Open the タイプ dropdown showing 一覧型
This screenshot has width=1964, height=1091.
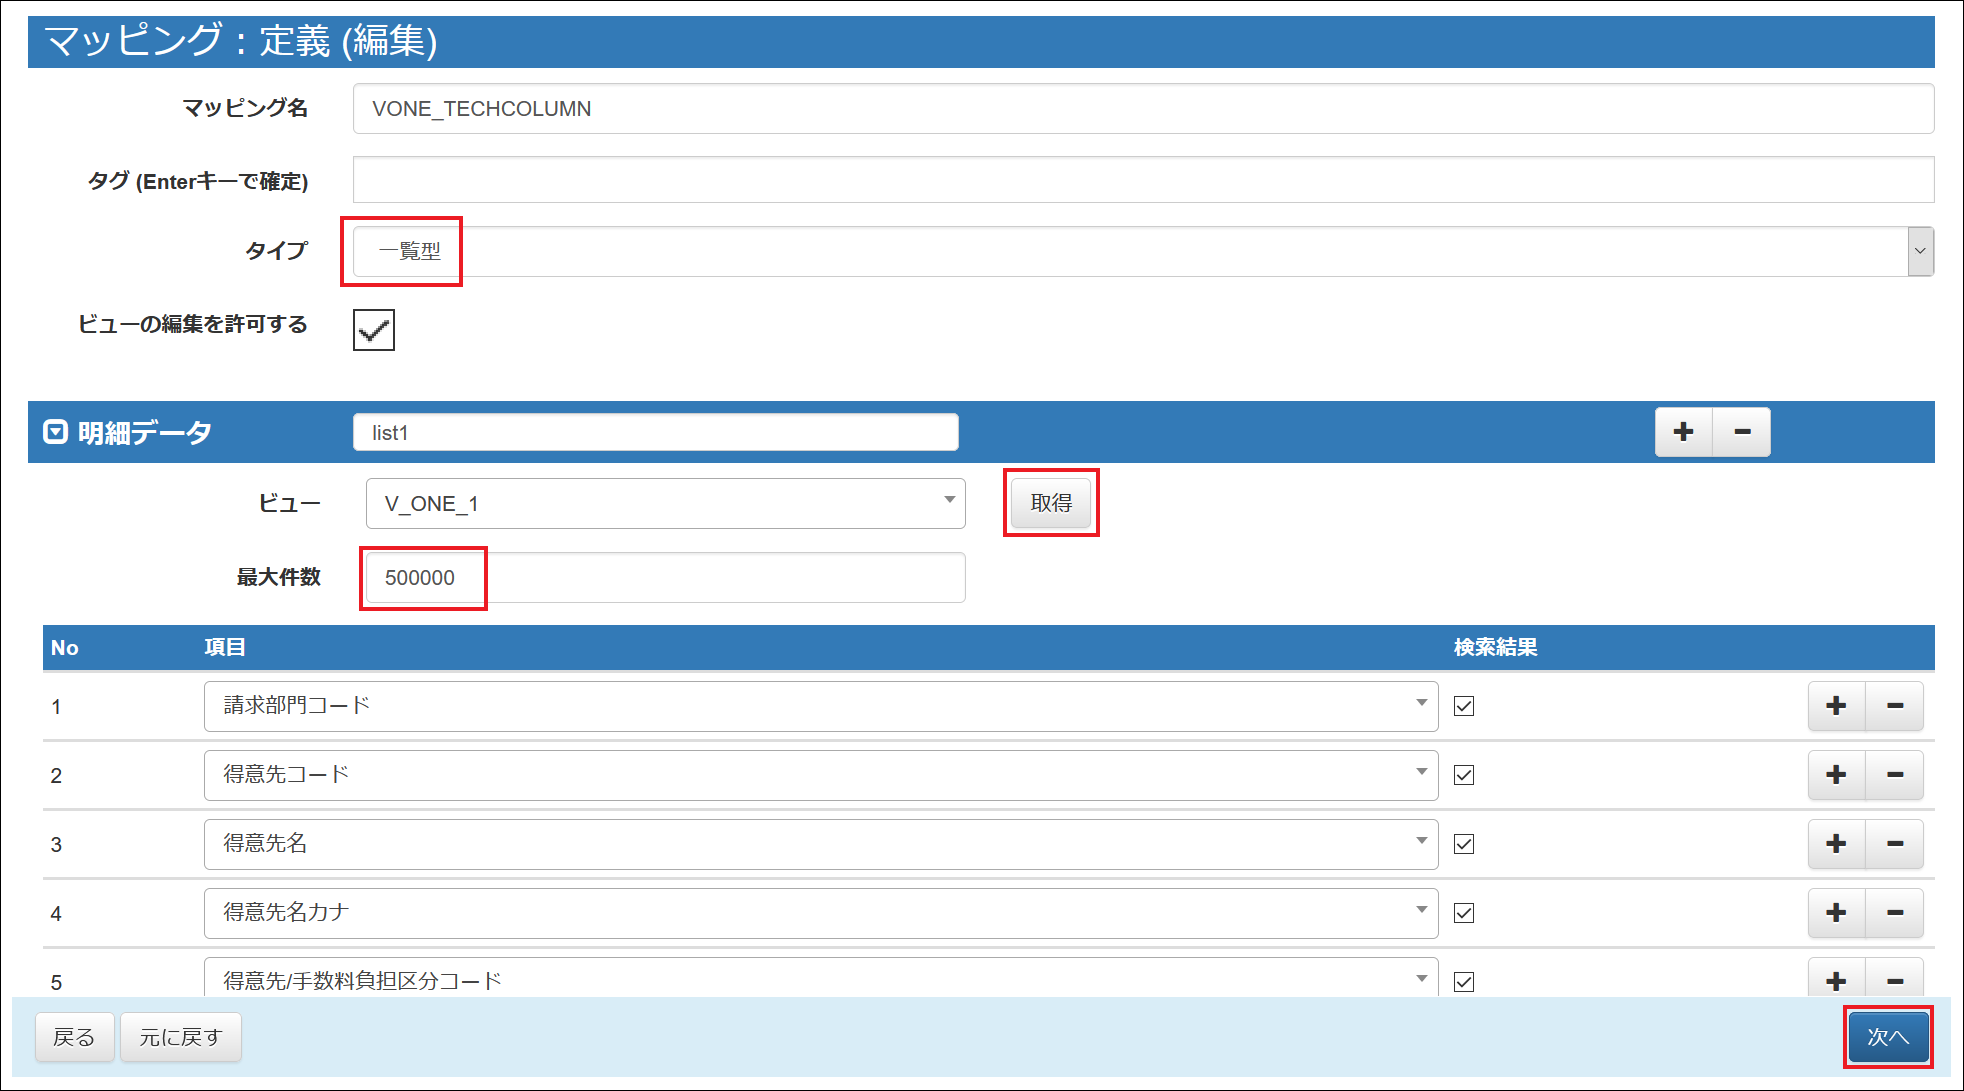click(1140, 251)
